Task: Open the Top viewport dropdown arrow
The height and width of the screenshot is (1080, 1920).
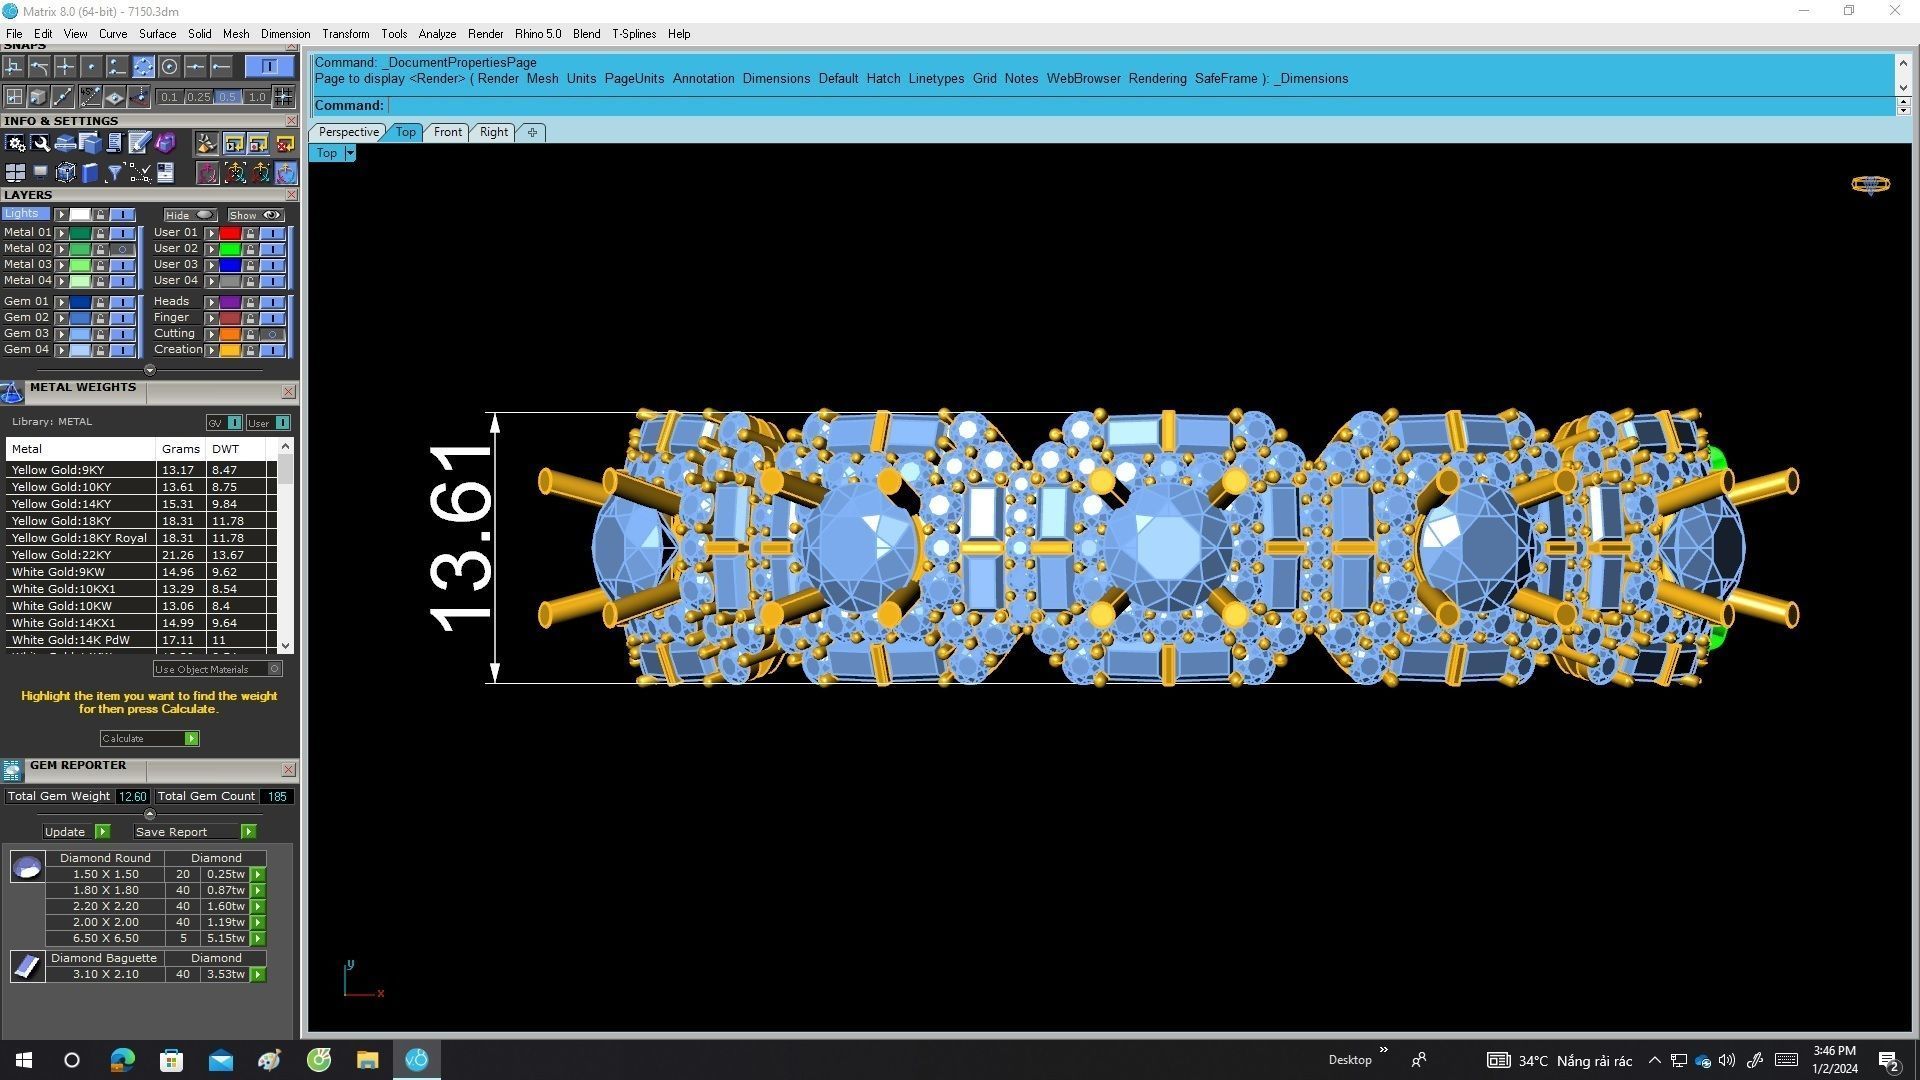Action: pos(350,153)
